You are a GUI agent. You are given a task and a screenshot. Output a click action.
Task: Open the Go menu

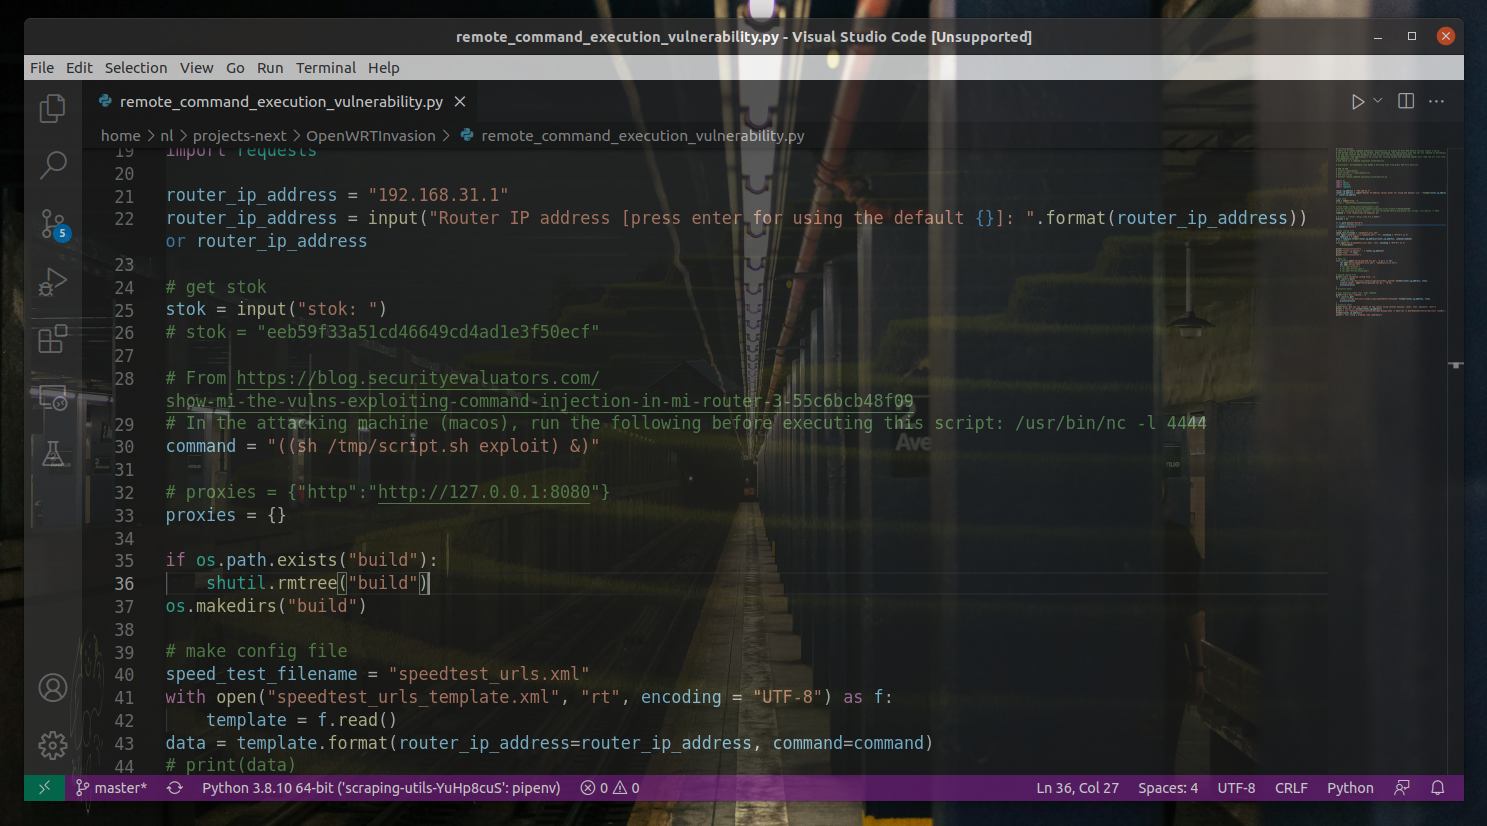click(x=235, y=68)
